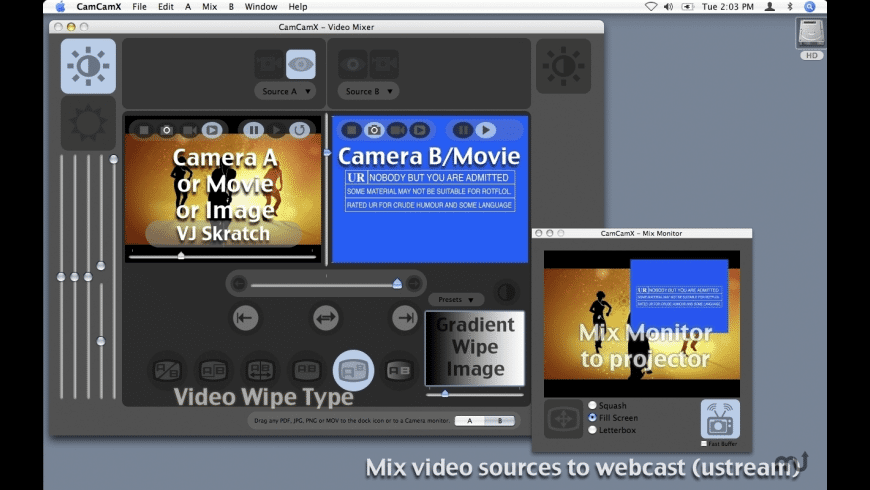Click video camera icon on Camera B monitor

[397, 130]
